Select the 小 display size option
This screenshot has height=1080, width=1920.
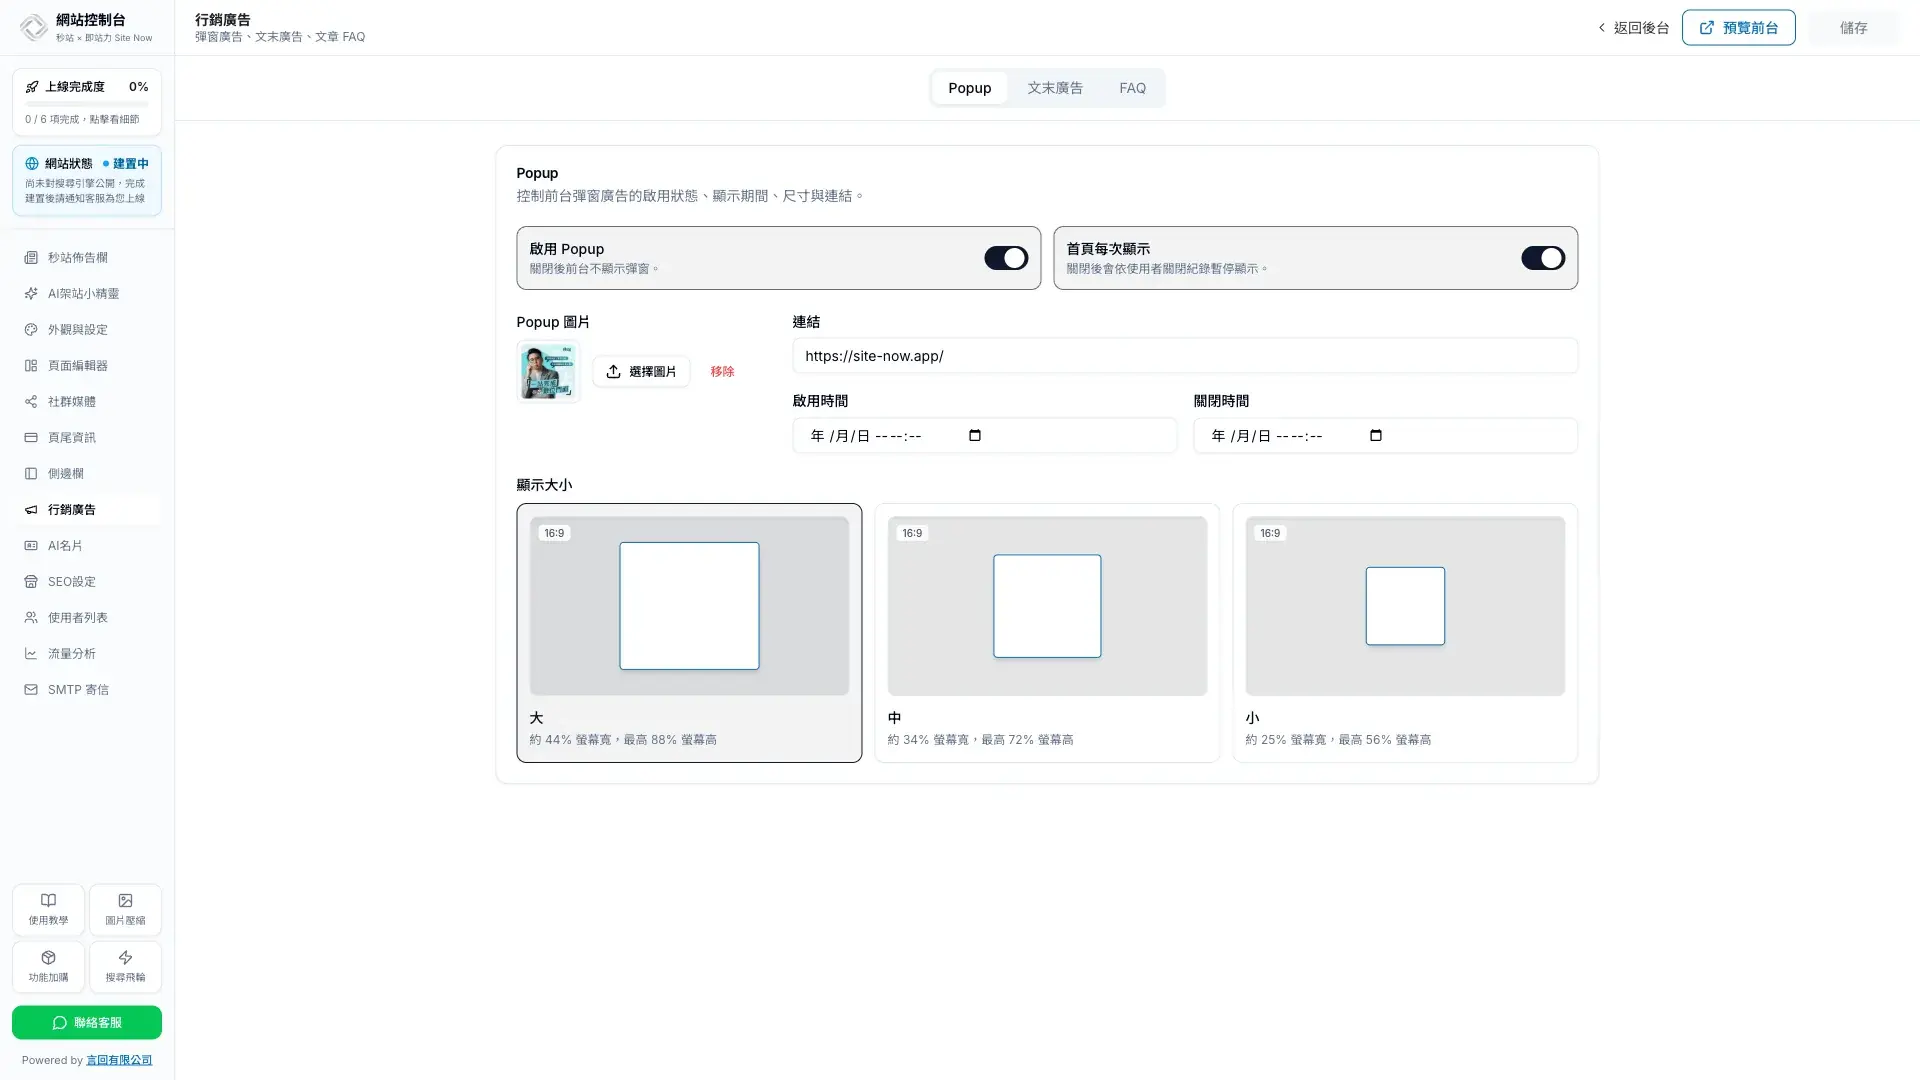1405,633
